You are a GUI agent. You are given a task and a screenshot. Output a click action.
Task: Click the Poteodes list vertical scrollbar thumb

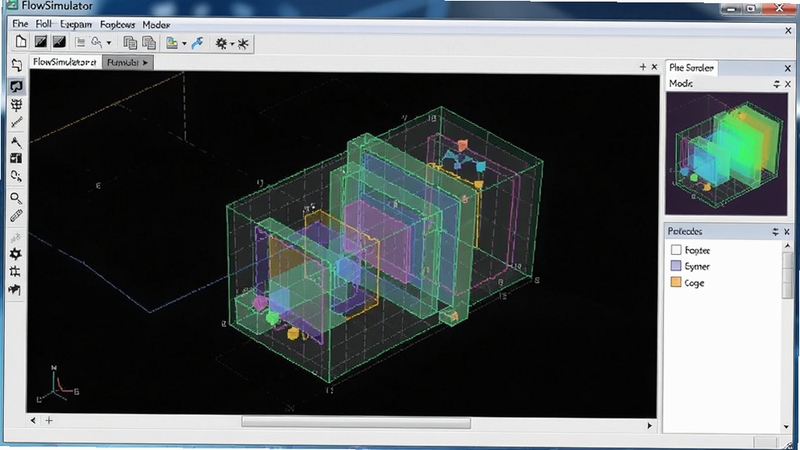(787, 276)
